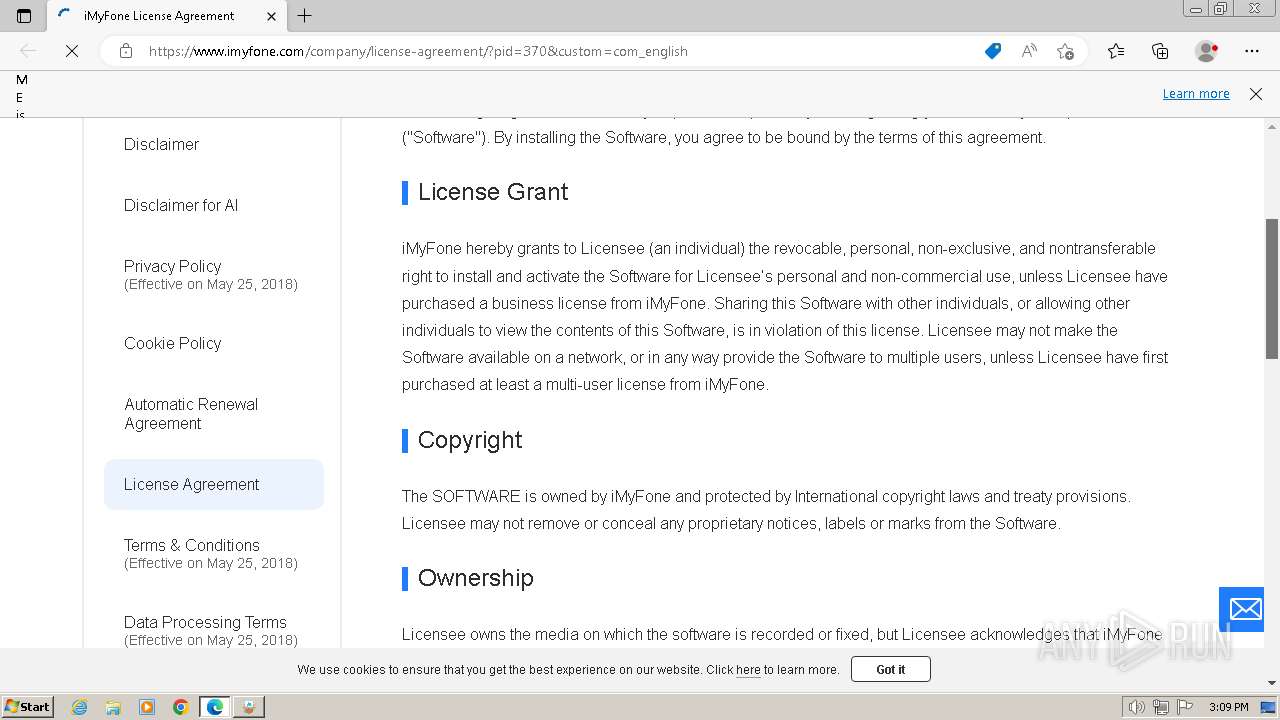Viewport: 1280px width, 720px height.
Task: Open media player taskbar icon
Action: [147, 707]
